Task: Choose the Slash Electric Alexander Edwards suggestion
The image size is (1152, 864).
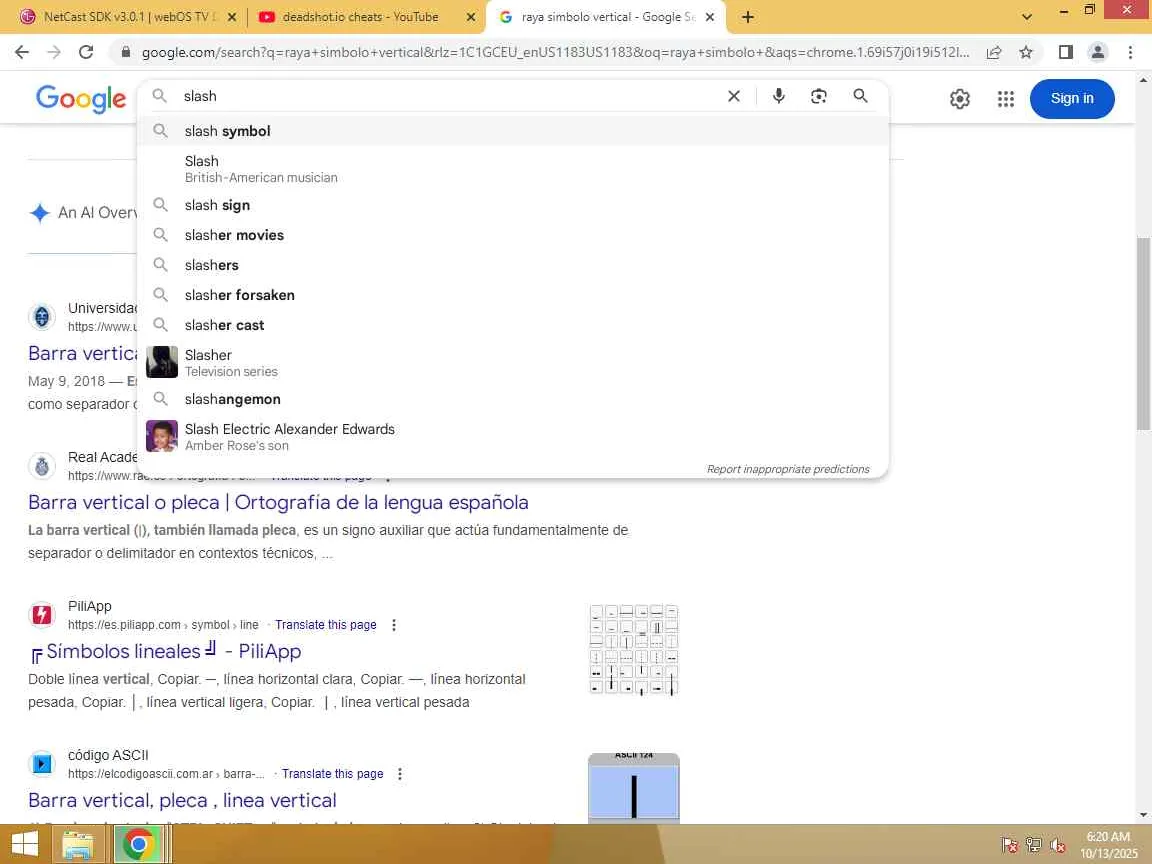Action: [513, 436]
